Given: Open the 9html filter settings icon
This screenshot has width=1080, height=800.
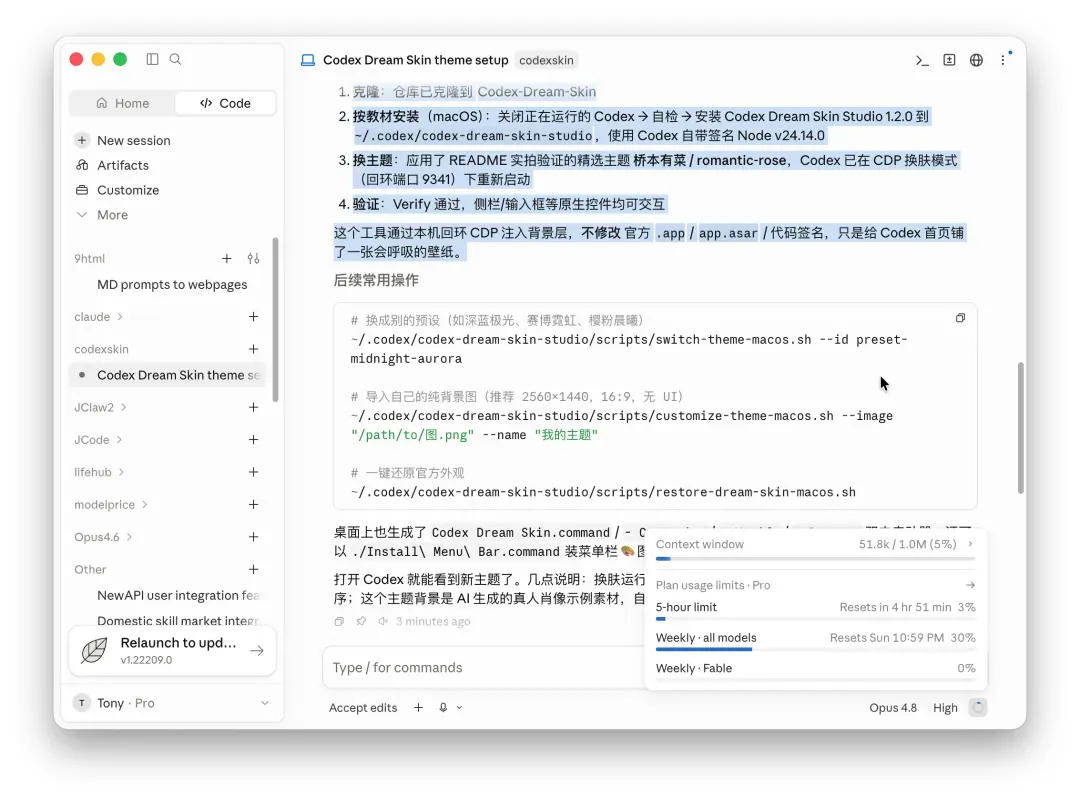Looking at the screenshot, I should [x=253, y=258].
